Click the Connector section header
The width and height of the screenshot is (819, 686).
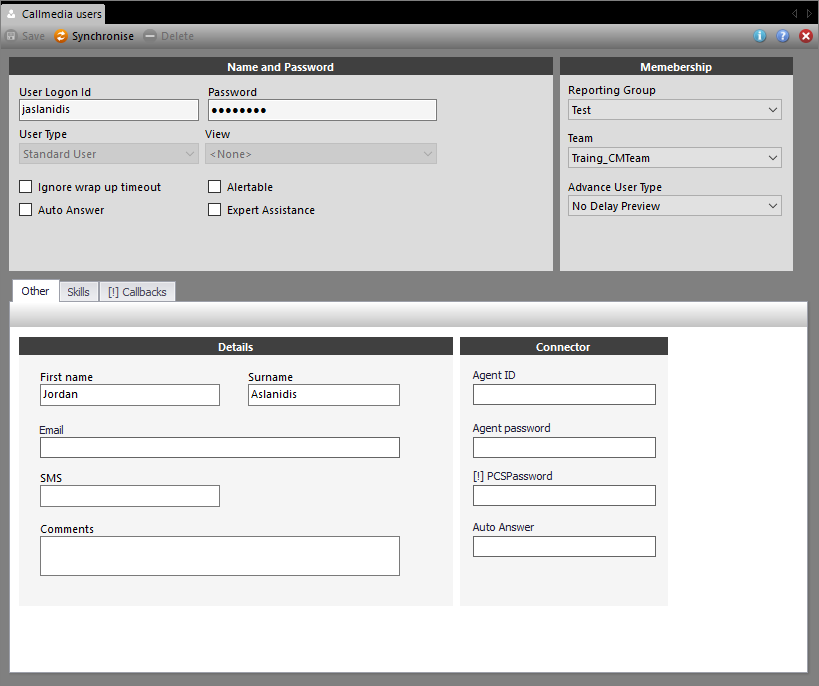tap(564, 346)
